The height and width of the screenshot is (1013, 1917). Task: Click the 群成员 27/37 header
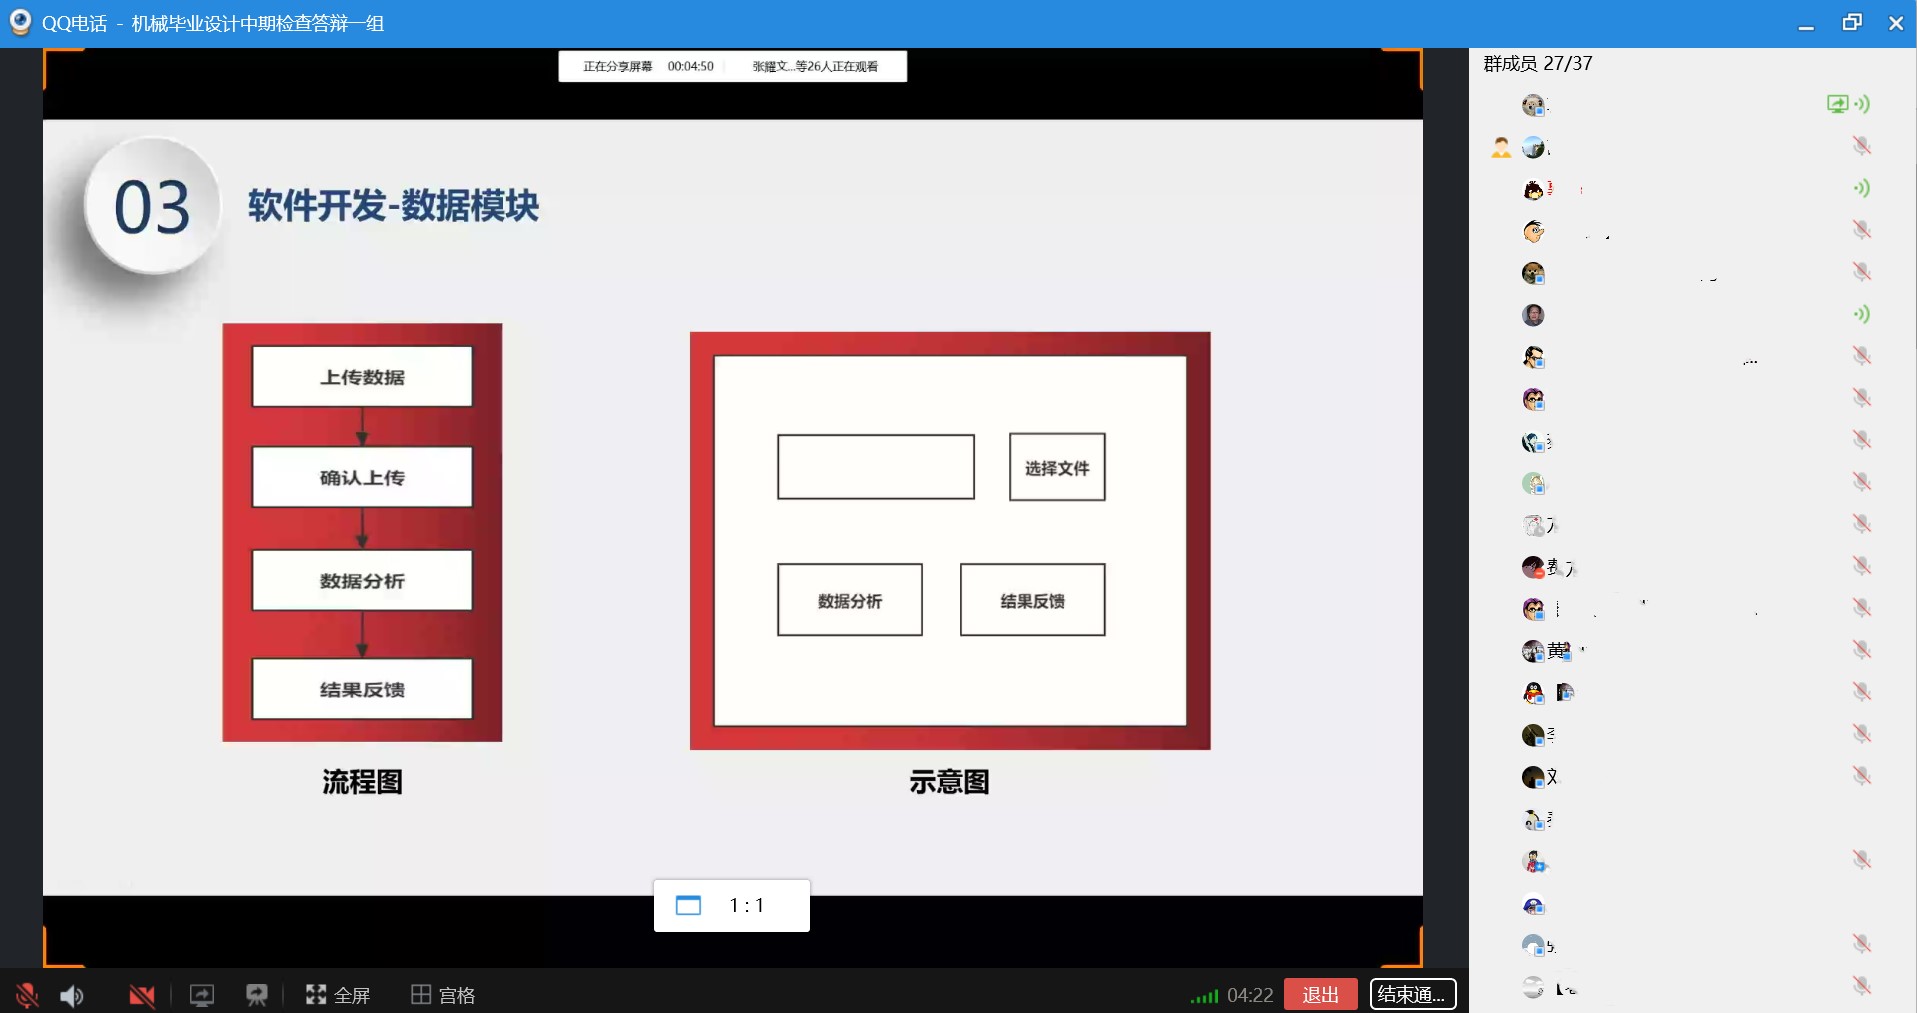pyautogui.click(x=1538, y=63)
